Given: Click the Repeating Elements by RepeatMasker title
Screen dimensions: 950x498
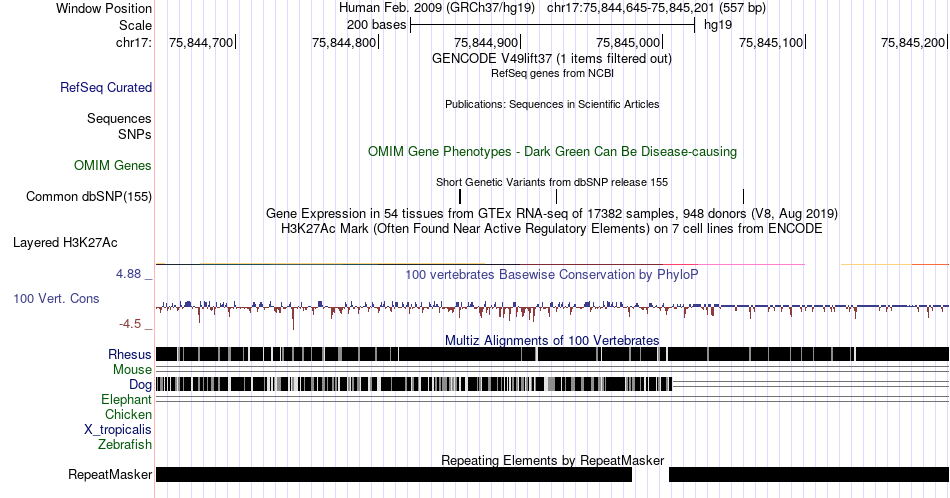Looking at the screenshot, I should [x=552, y=460].
